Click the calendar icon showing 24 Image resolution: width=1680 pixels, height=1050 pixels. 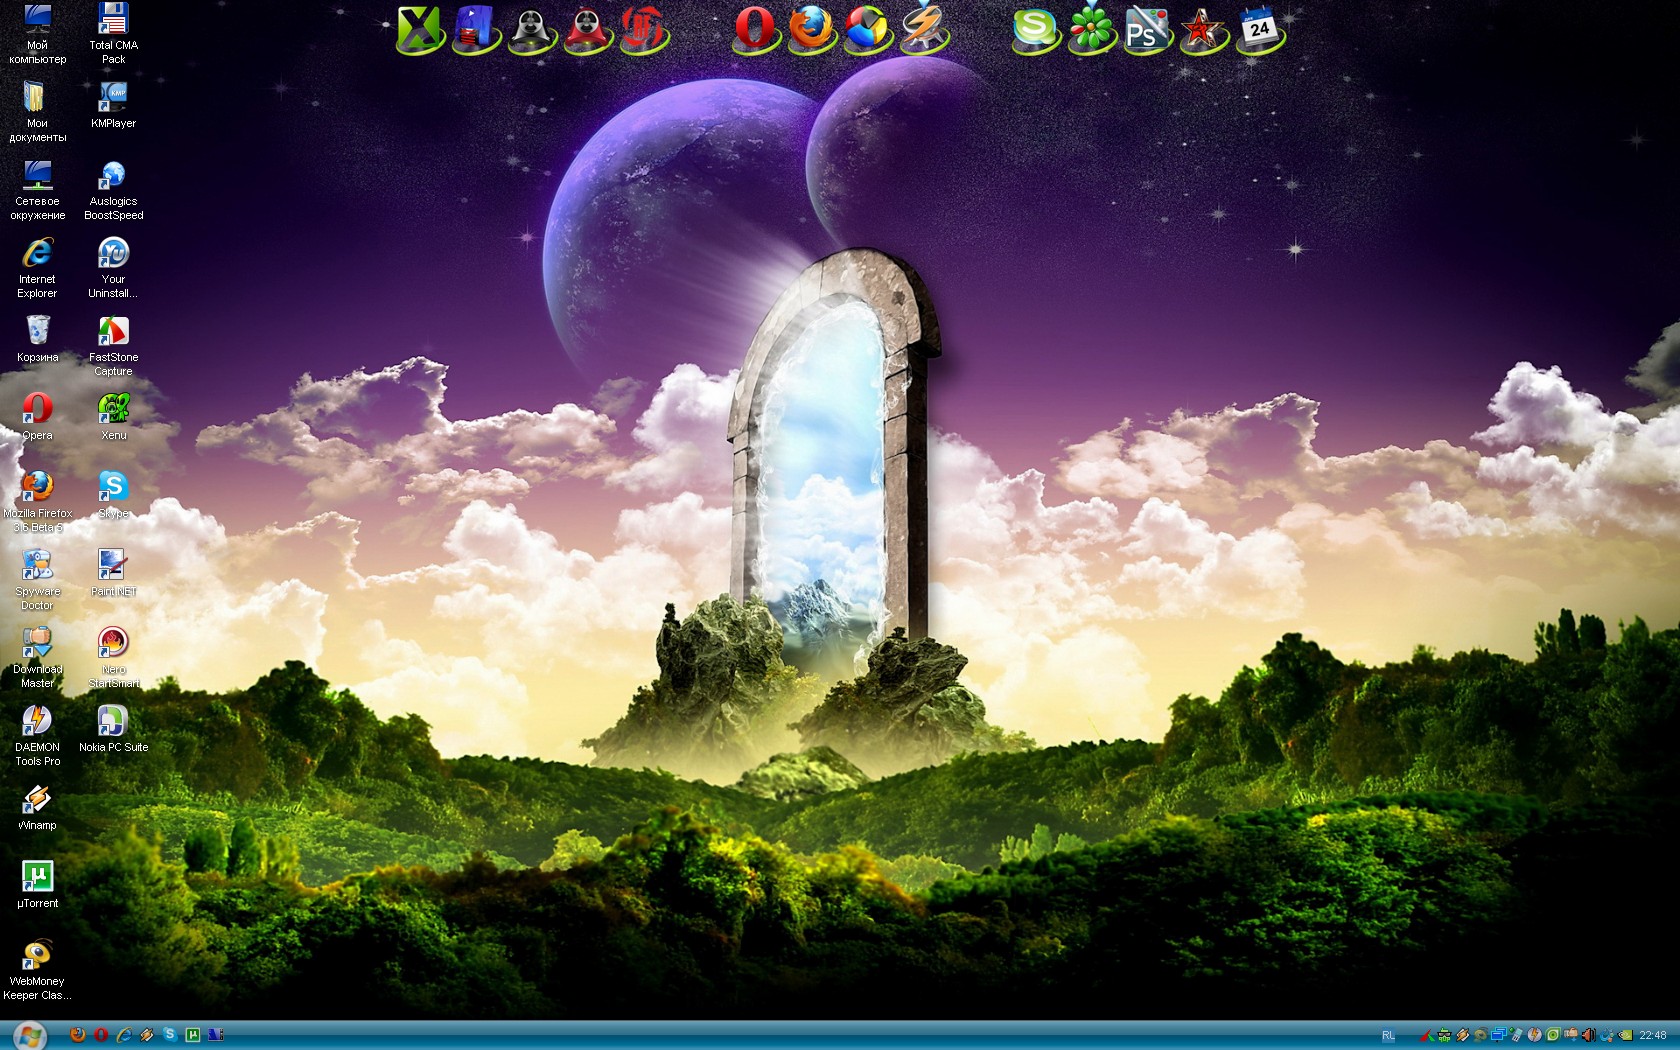pyautogui.click(x=1259, y=29)
